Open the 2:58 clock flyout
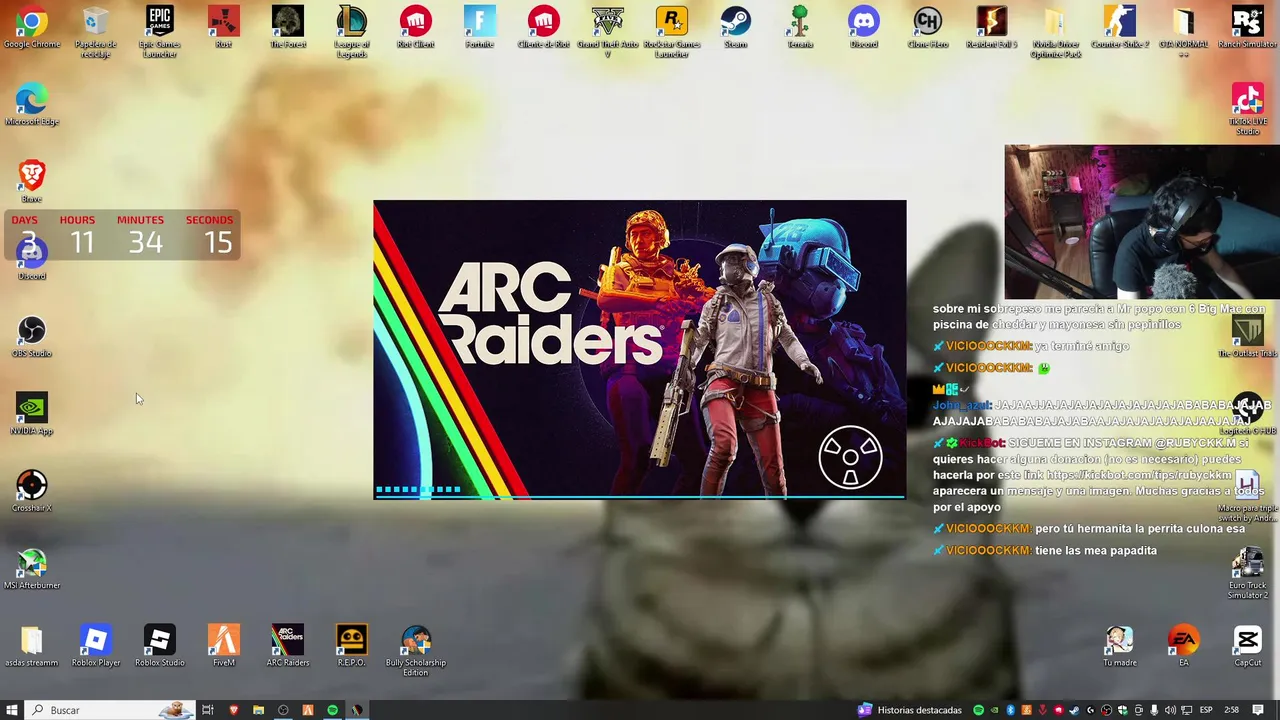1280x720 pixels. pyautogui.click(x=1231, y=710)
